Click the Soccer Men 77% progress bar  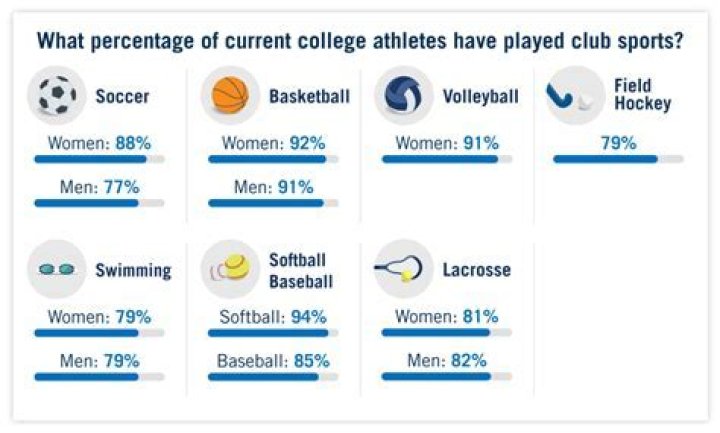(x=99, y=203)
